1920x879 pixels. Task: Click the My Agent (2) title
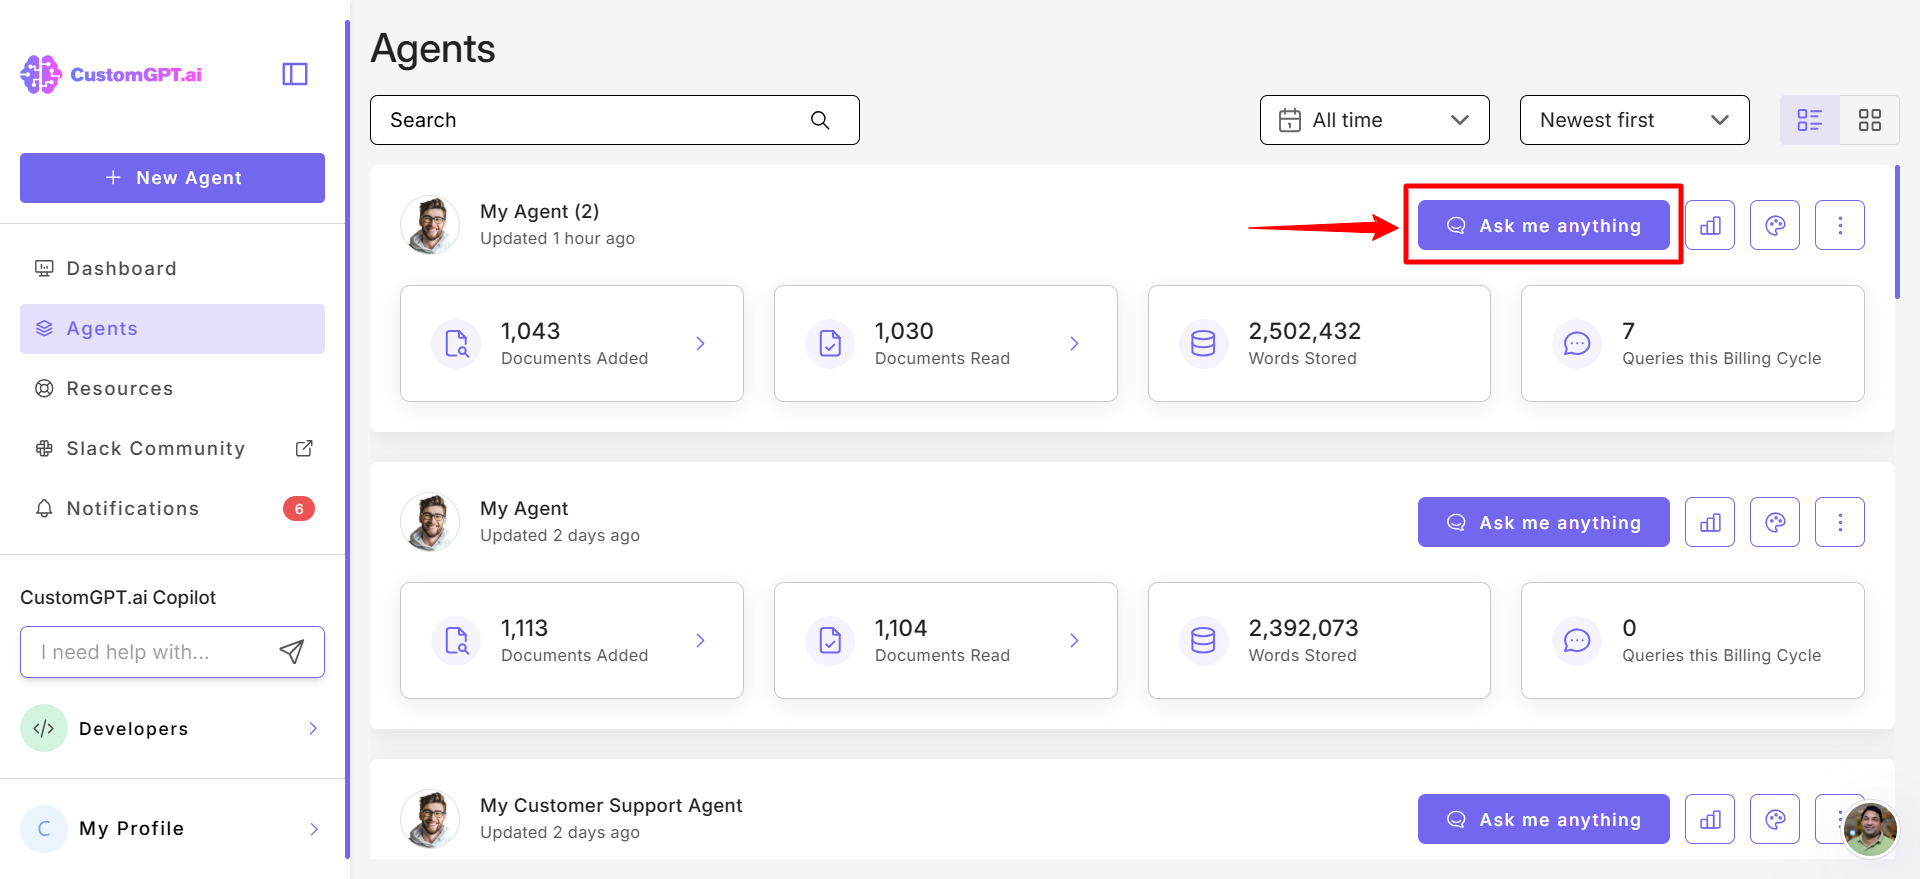tap(540, 211)
